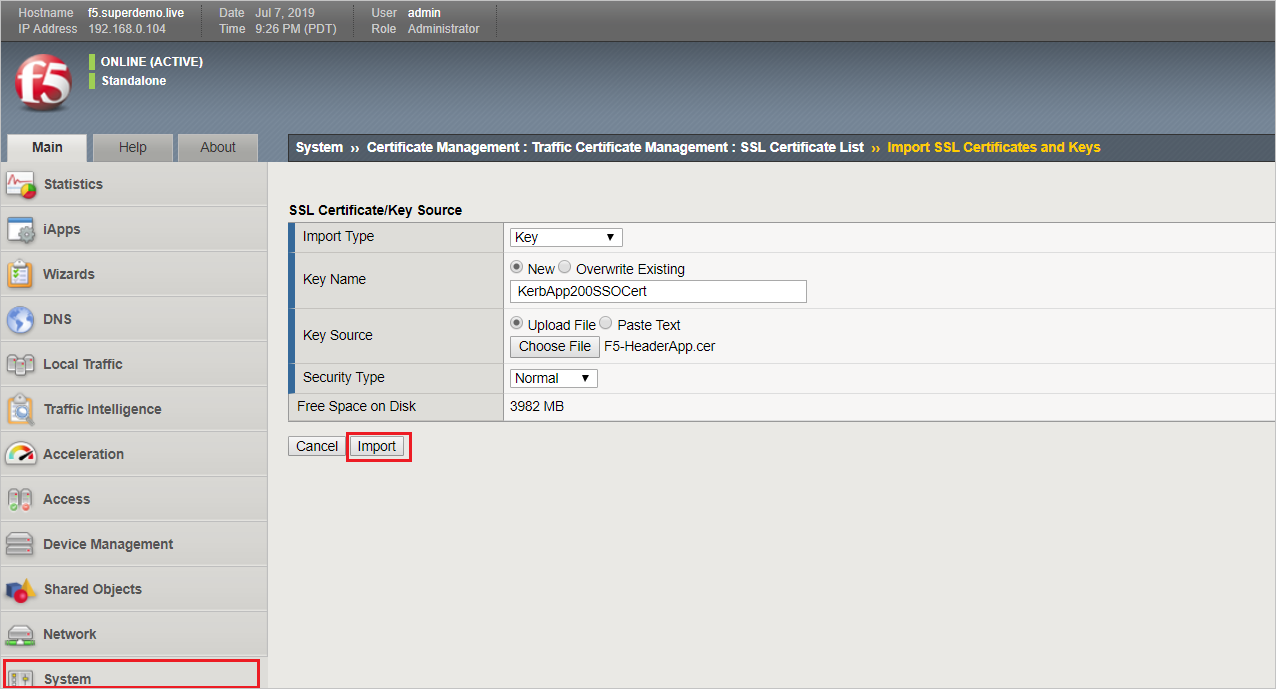Click the hostname f5.superdemo.live
Viewport: 1276px width, 689px height.
click(x=136, y=13)
